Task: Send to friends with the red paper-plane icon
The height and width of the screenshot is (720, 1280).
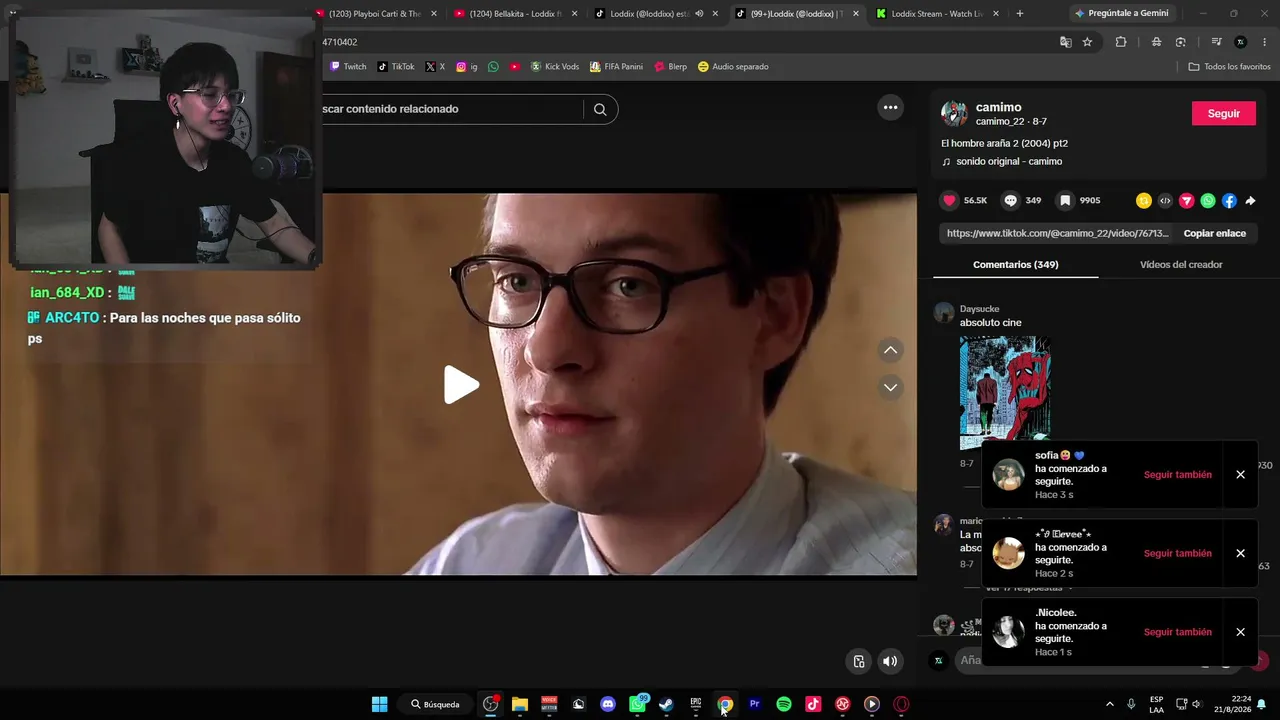Action: pyautogui.click(x=1187, y=201)
